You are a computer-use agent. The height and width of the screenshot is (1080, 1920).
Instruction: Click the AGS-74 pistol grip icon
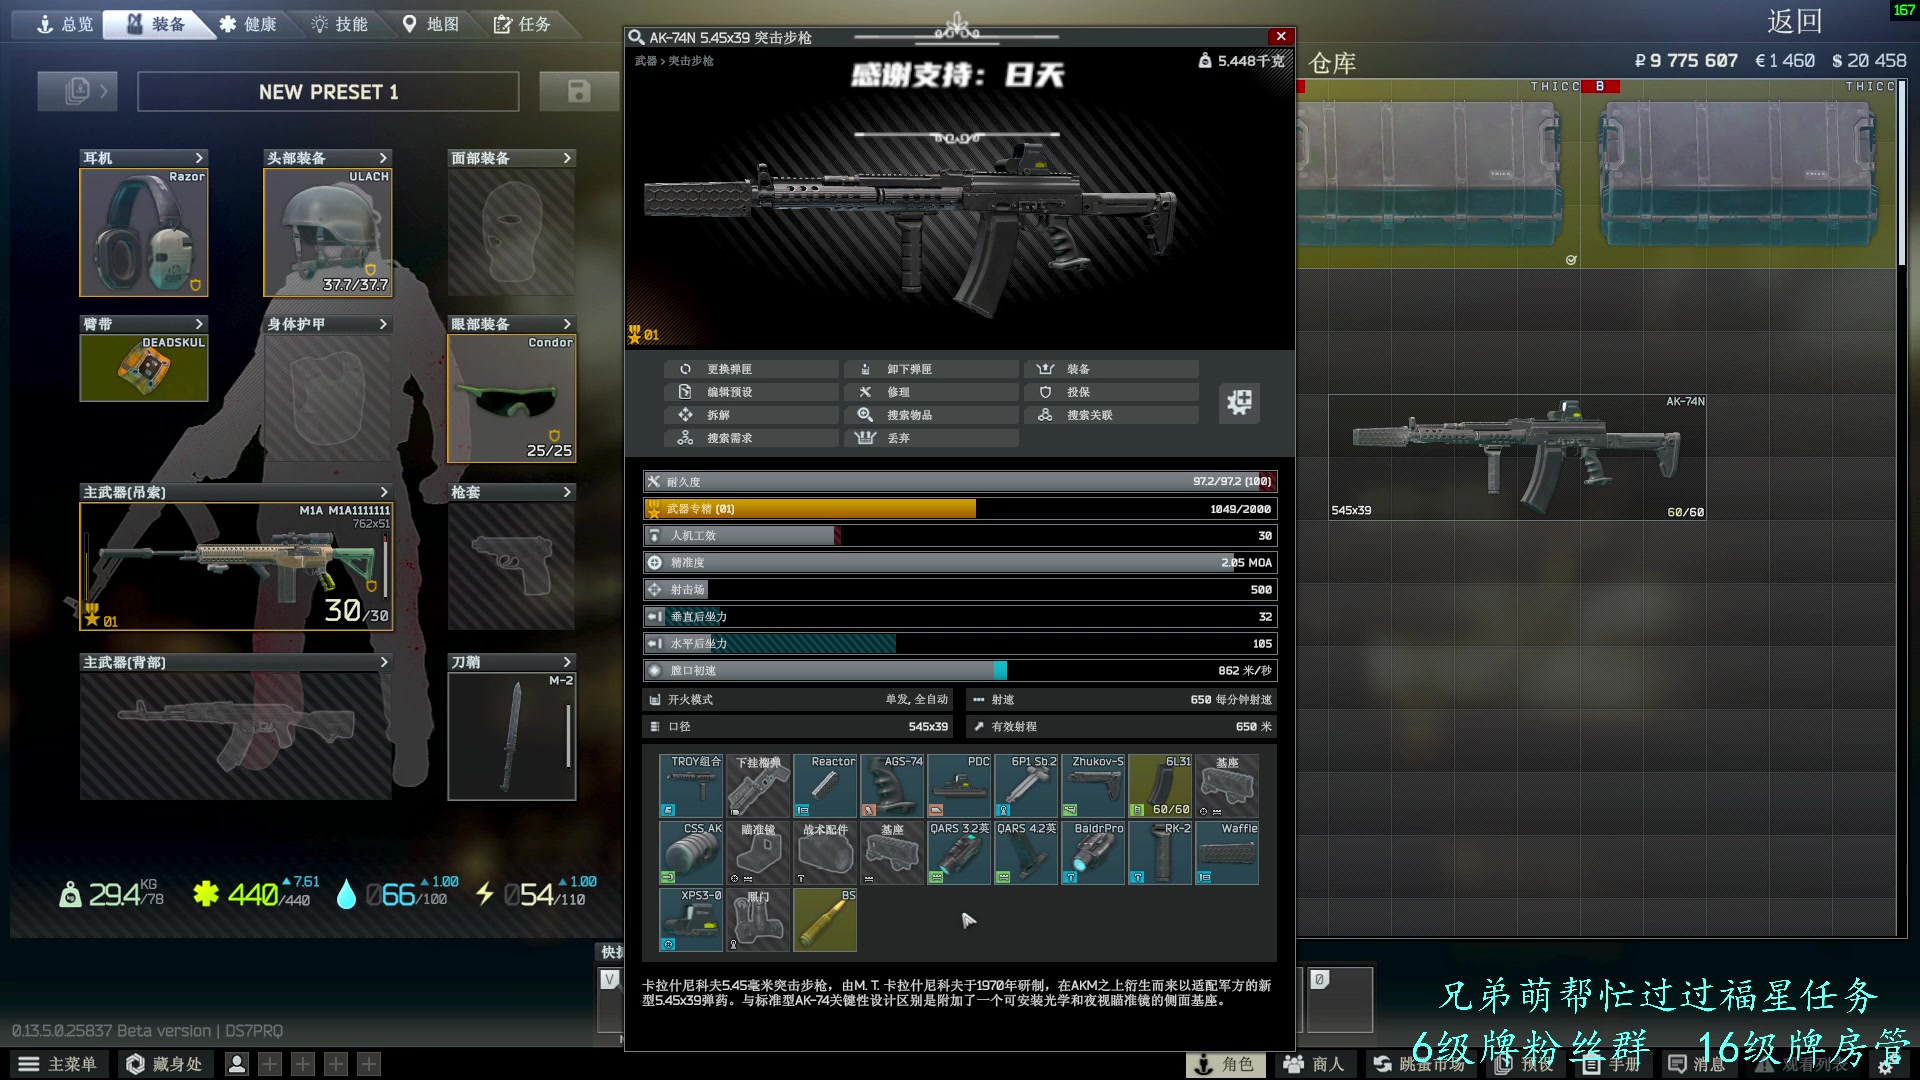pos(892,786)
